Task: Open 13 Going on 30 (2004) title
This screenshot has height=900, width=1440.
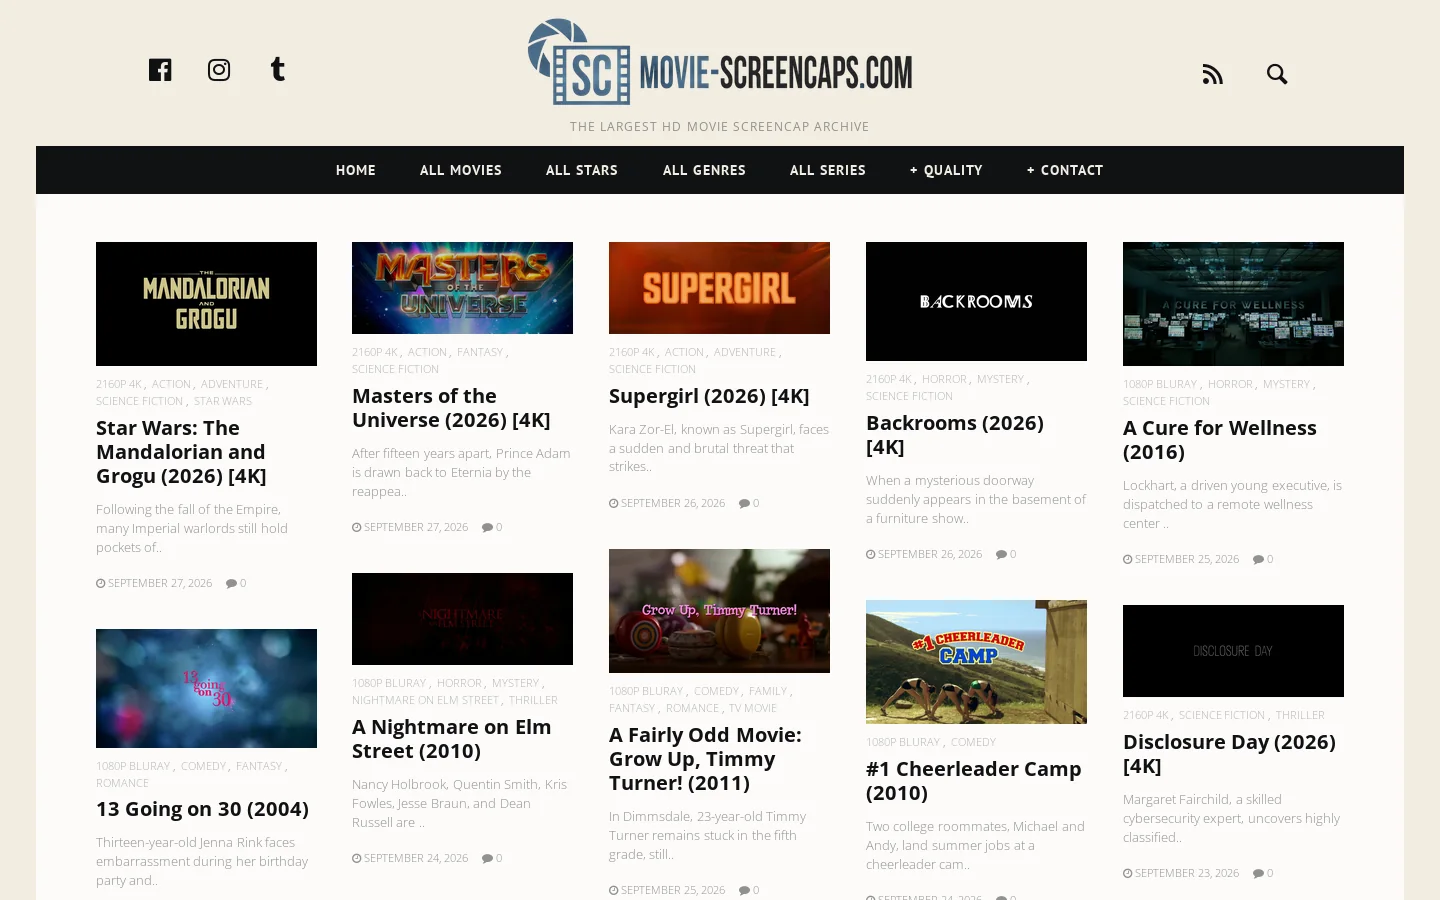Action: click(x=202, y=809)
